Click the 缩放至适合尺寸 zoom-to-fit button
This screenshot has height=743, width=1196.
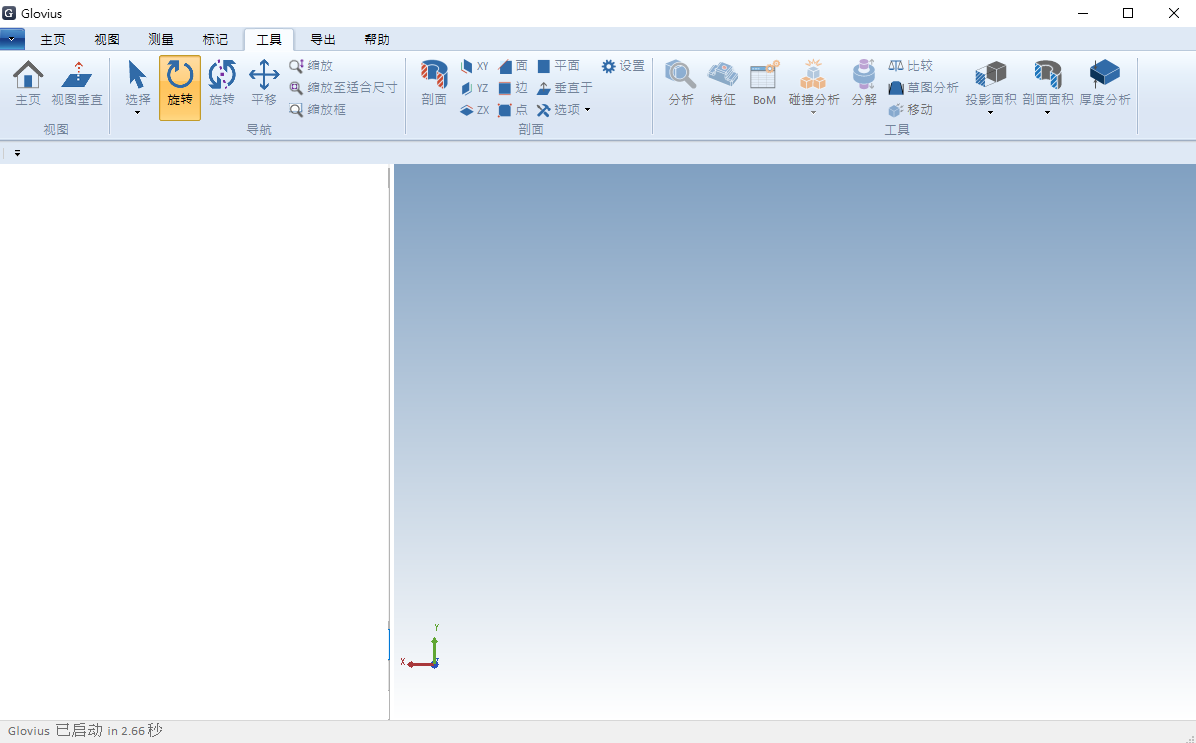coord(343,88)
